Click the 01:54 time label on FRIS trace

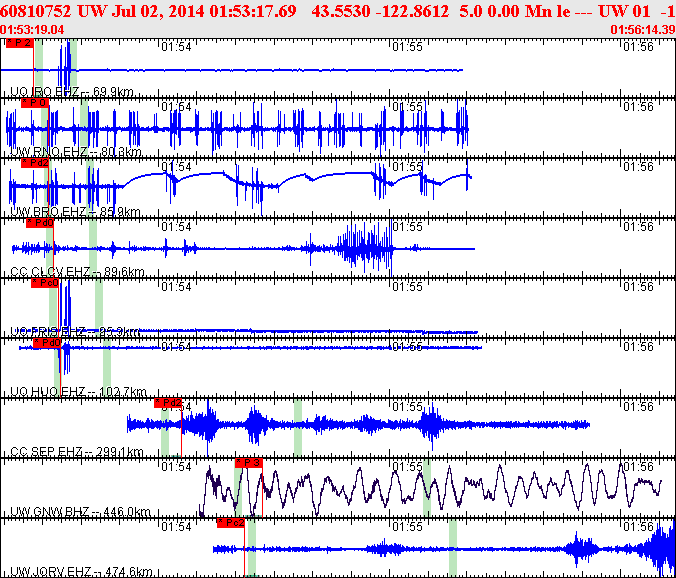[x=176, y=286]
